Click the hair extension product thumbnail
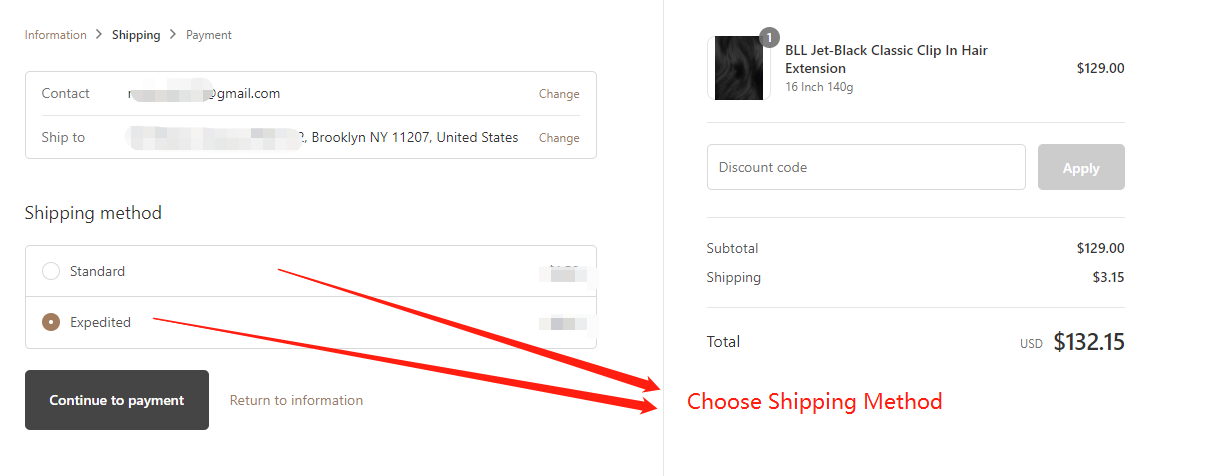 click(x=739, y=69)
